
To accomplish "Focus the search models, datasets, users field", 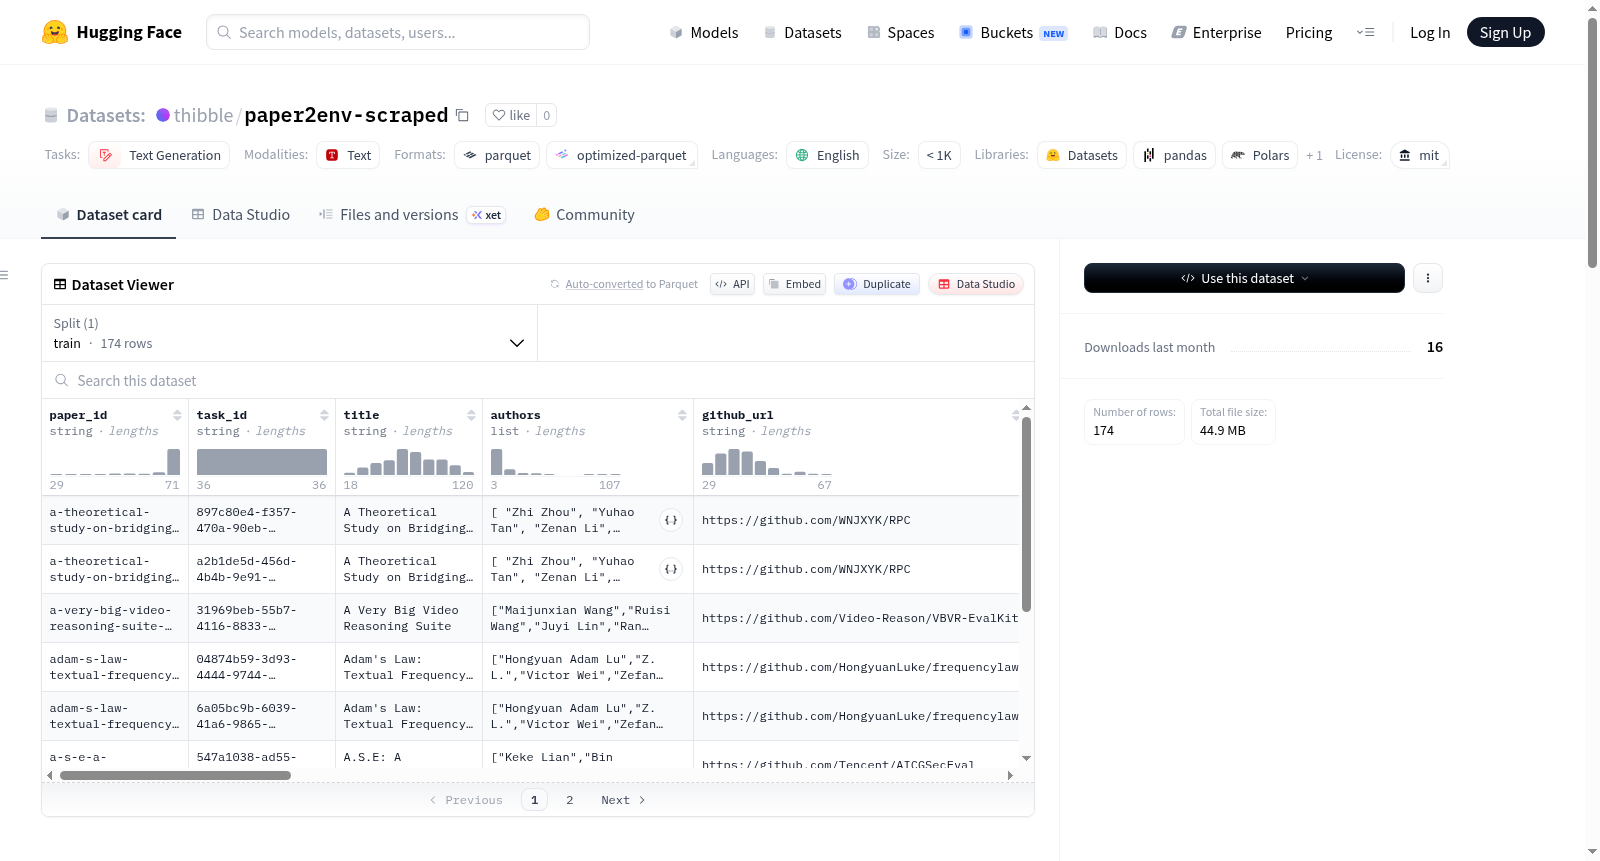I will tap(398, 32).
